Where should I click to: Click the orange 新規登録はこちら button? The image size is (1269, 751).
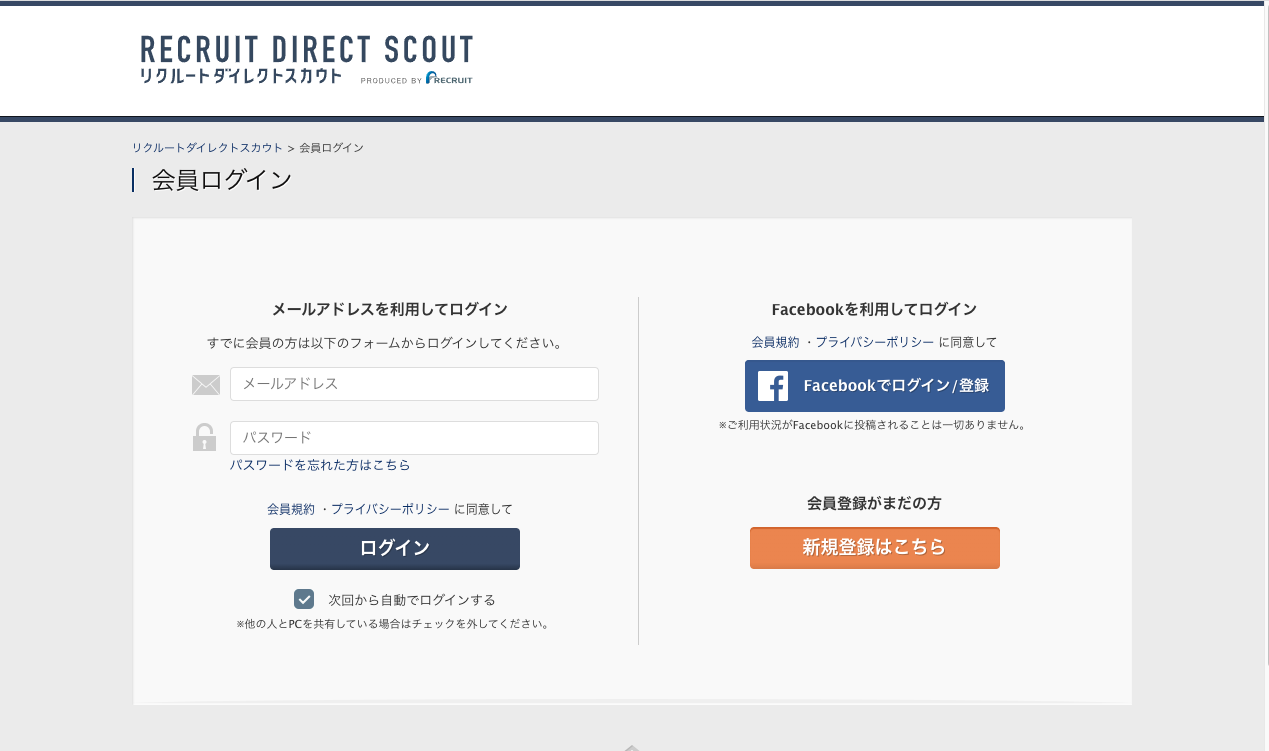tap(875, 547)
